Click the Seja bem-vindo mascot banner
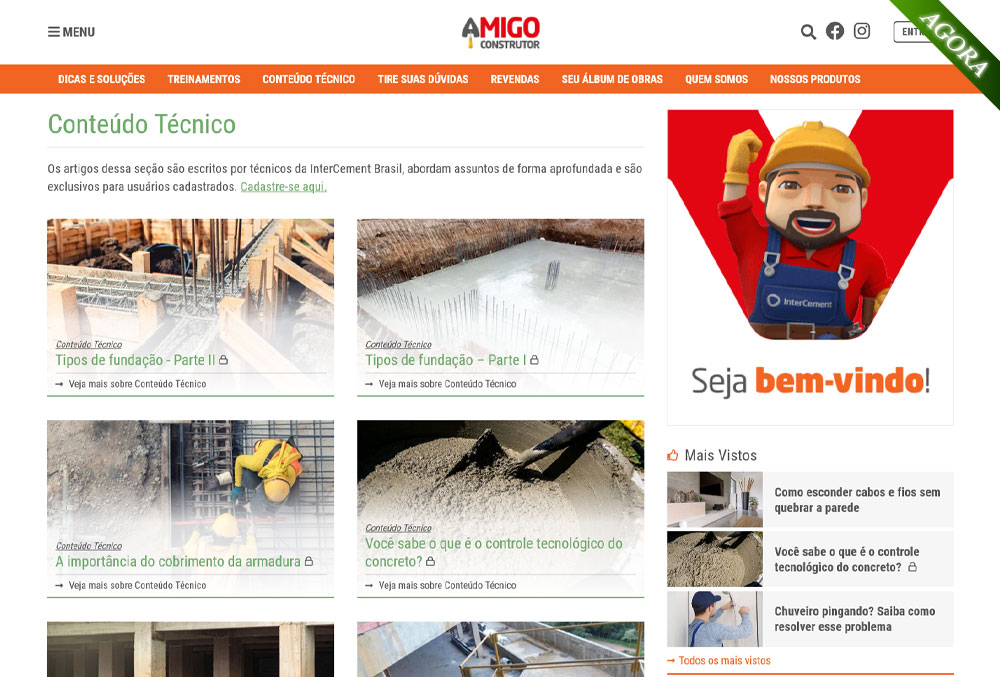 click(x=811, y=267)
